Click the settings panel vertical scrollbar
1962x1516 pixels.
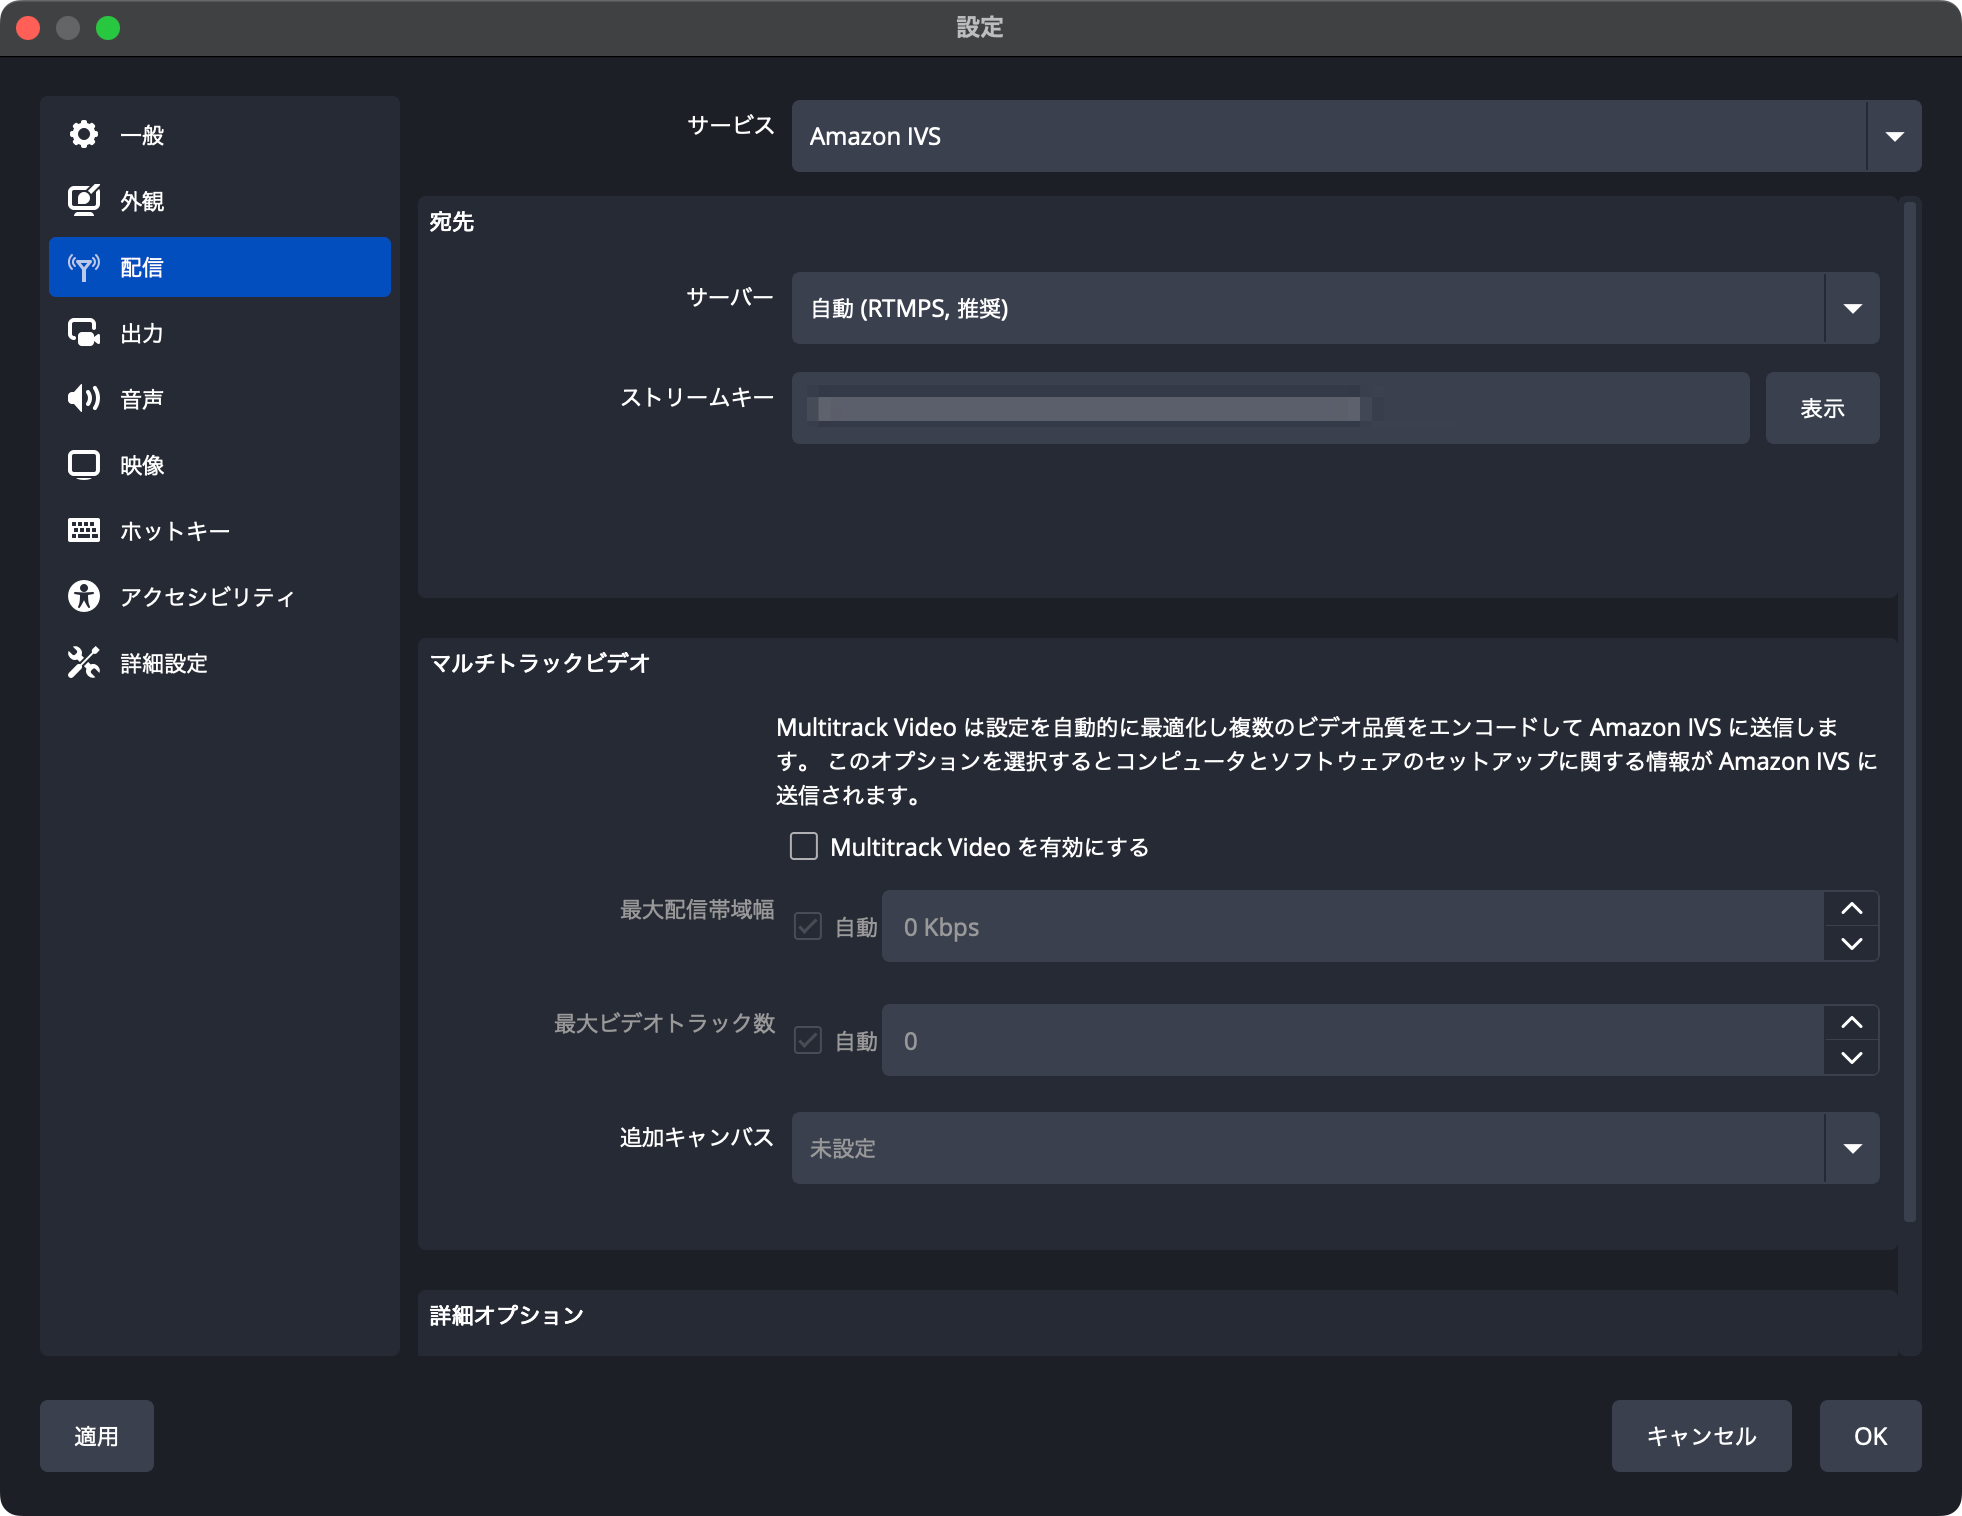[x=1909, y=710]
